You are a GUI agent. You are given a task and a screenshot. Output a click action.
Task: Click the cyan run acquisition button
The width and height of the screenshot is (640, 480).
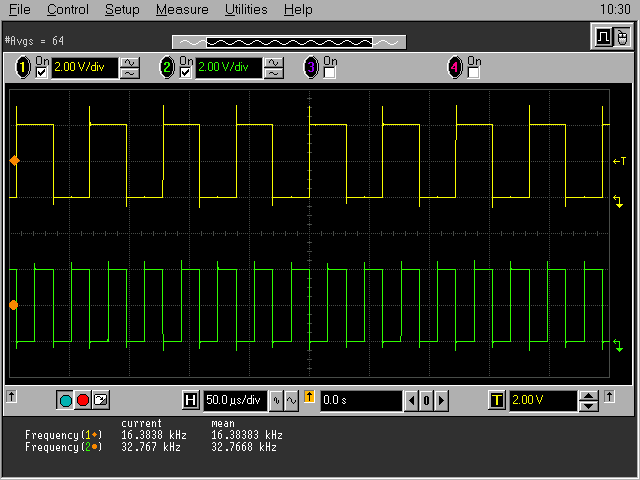(66, 400)
